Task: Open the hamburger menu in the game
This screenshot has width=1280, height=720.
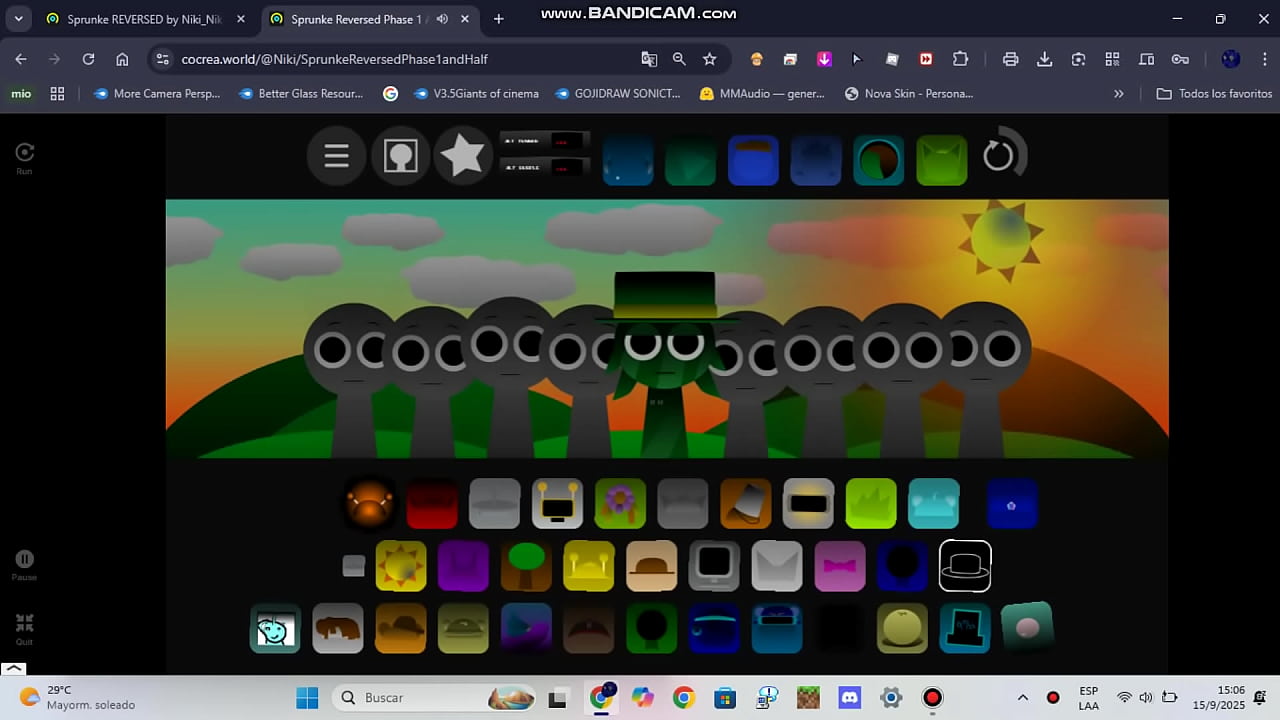Action: tap(336, 156)
